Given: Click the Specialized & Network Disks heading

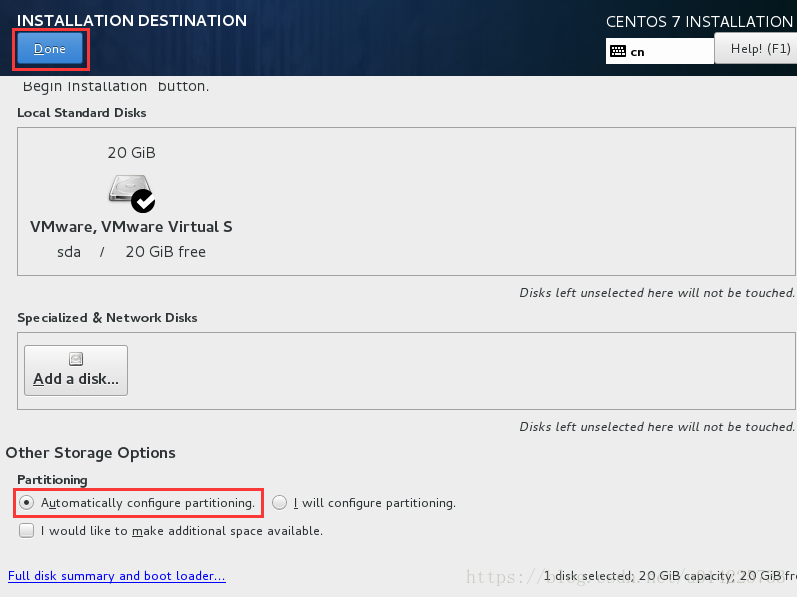Looking at the screenshot, I should (x=107, y=318).
